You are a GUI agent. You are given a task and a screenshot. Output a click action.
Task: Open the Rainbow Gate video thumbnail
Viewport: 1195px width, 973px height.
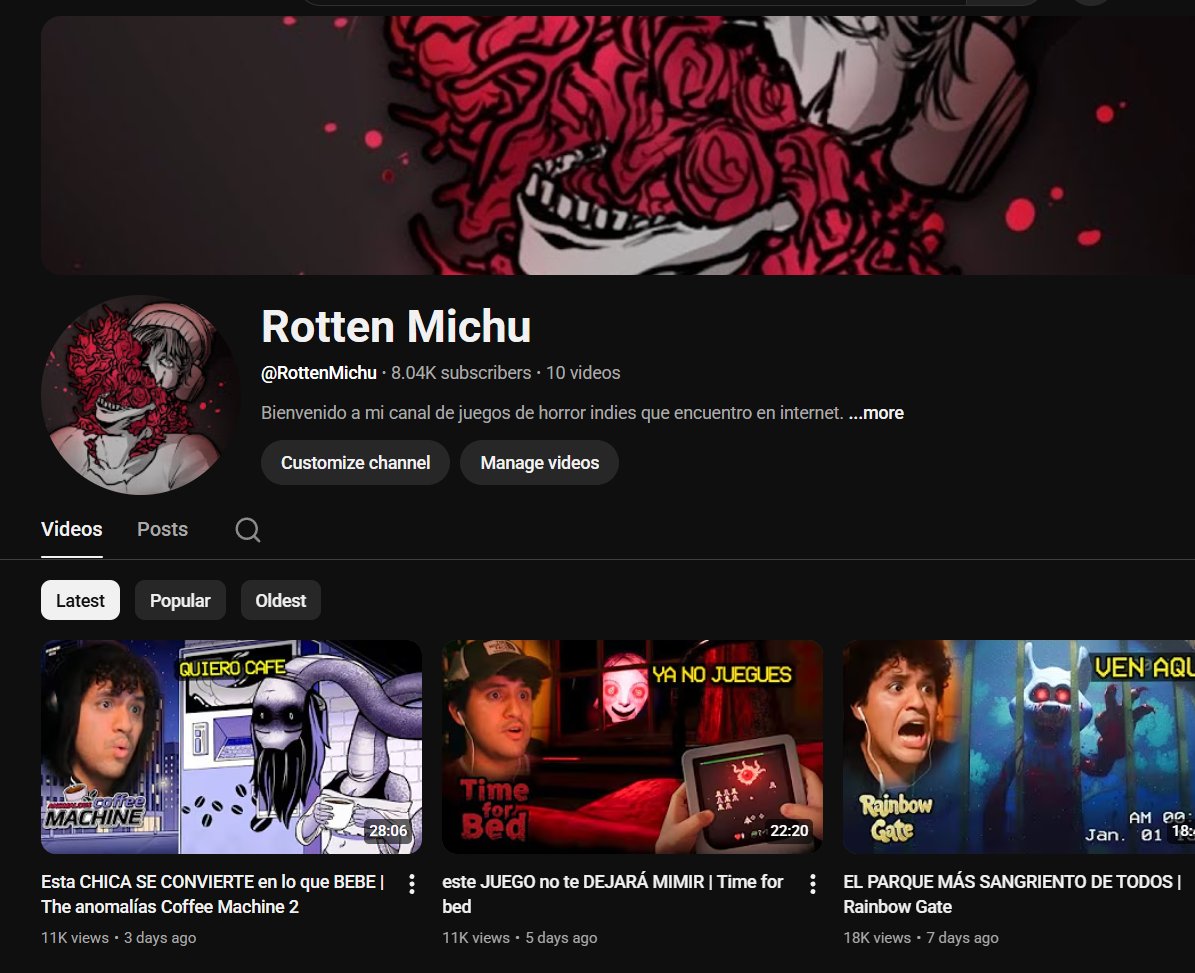coord(1018,746)
